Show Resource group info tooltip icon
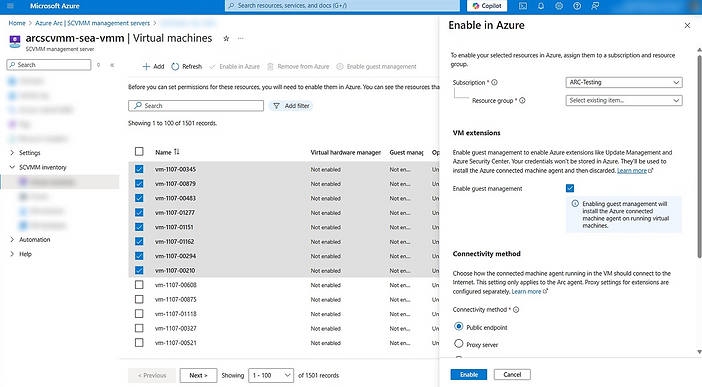The width and height of the screenshot is (702, 387). [522, 100]
